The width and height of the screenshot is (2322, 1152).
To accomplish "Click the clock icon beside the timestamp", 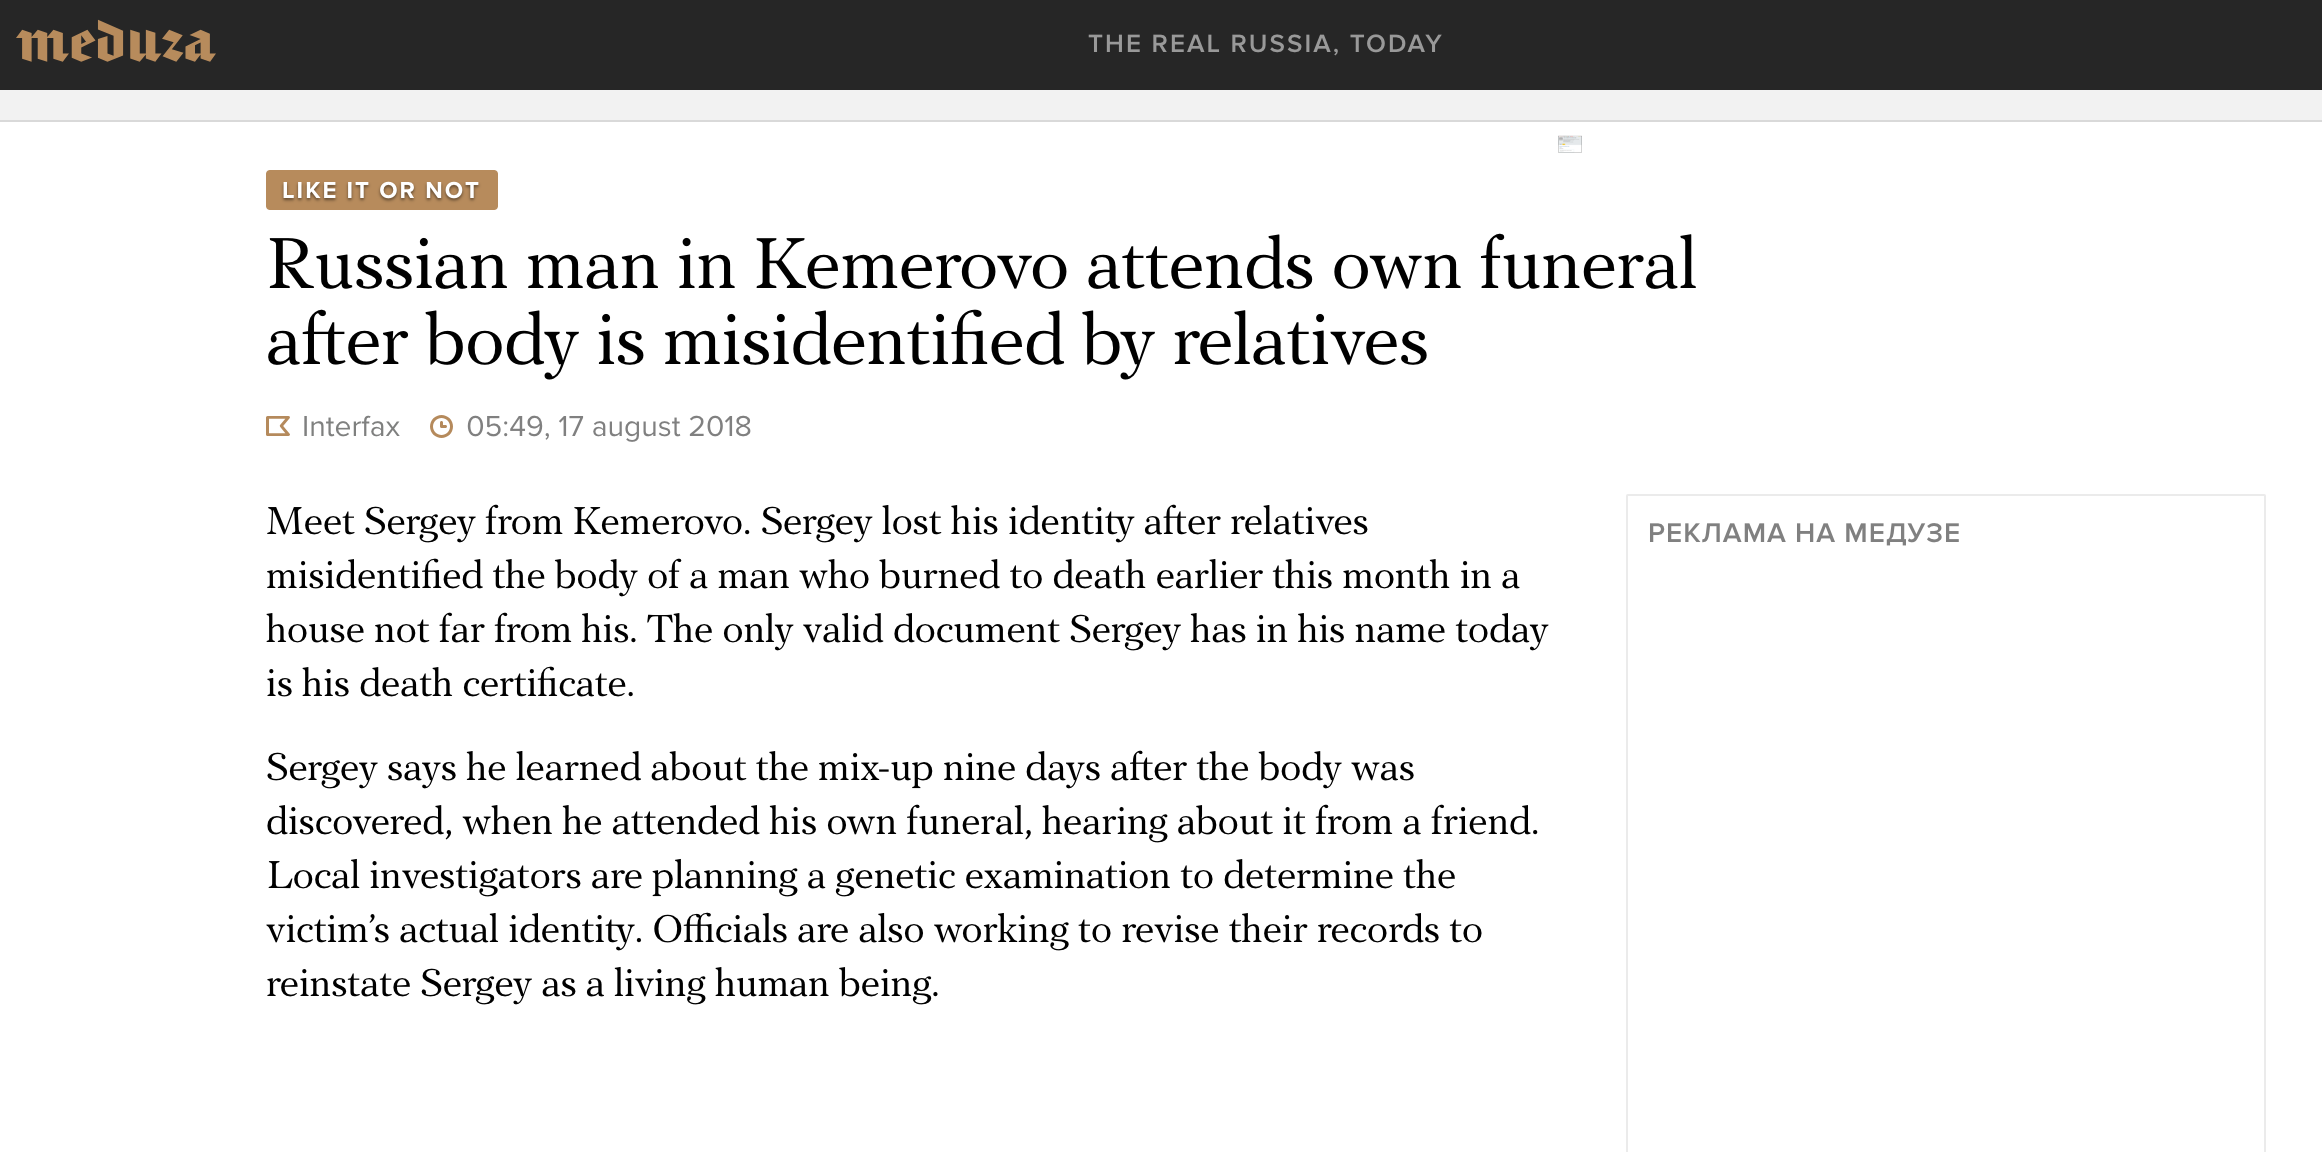I will (x=443, y=426).
